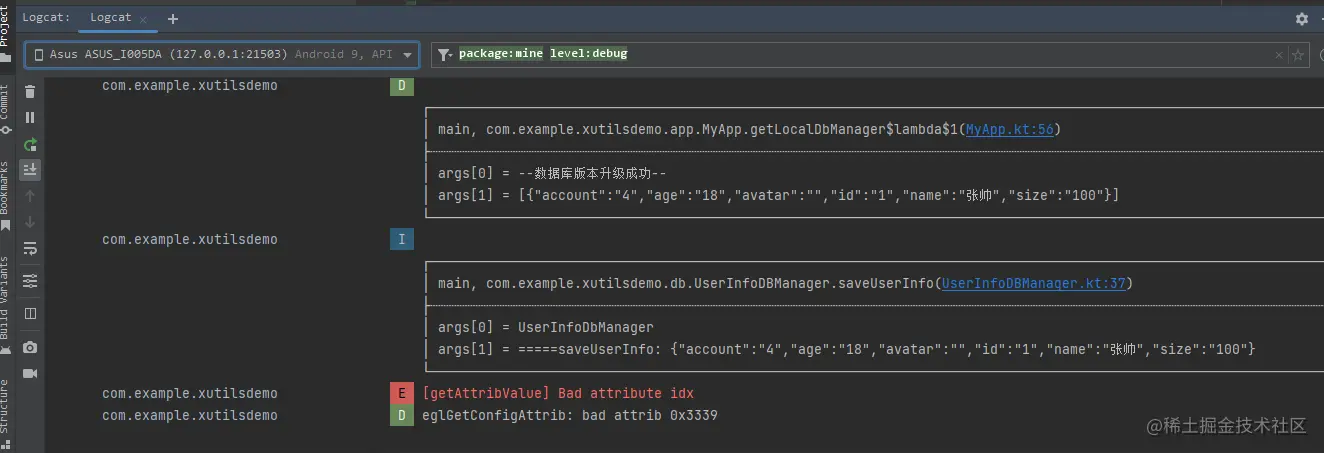Open the Asus ASUS_I005DA device dropdown
Viewport: 1324px width, 453px height.
click(222, 54)
